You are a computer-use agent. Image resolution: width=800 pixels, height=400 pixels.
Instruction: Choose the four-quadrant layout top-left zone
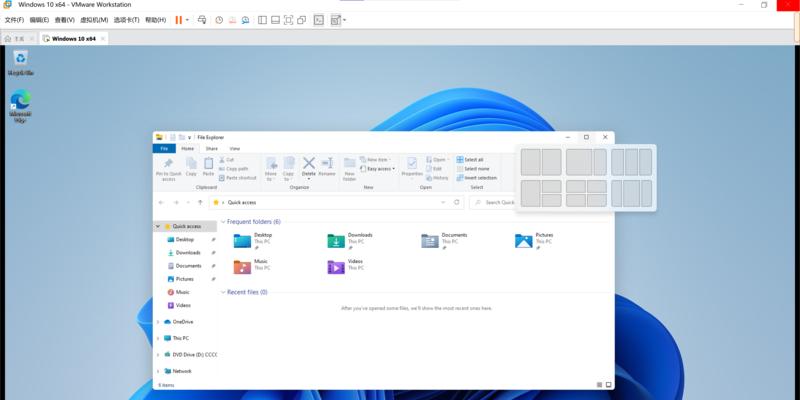(576, 187)
